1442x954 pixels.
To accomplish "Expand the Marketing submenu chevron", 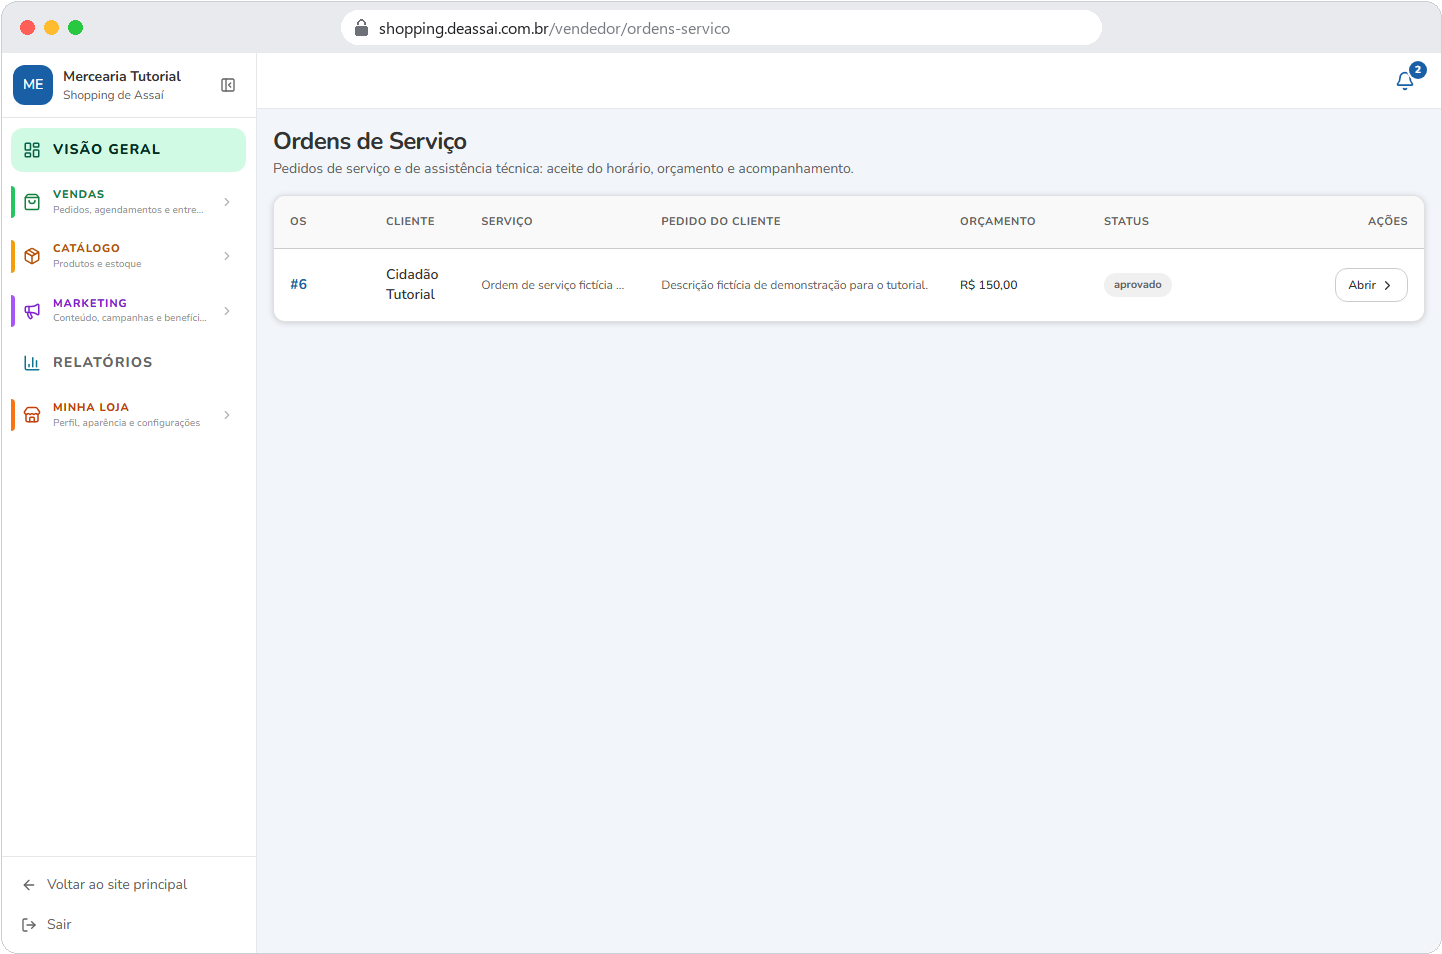I will click(x=227, y=311).
